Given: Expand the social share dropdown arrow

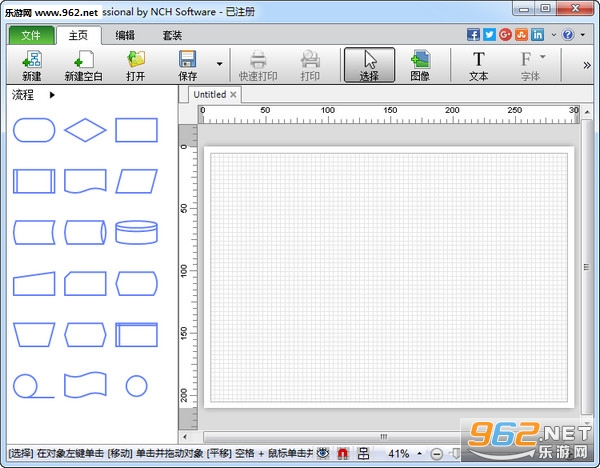Looking at the screenshot, I should tap(553, 35).
